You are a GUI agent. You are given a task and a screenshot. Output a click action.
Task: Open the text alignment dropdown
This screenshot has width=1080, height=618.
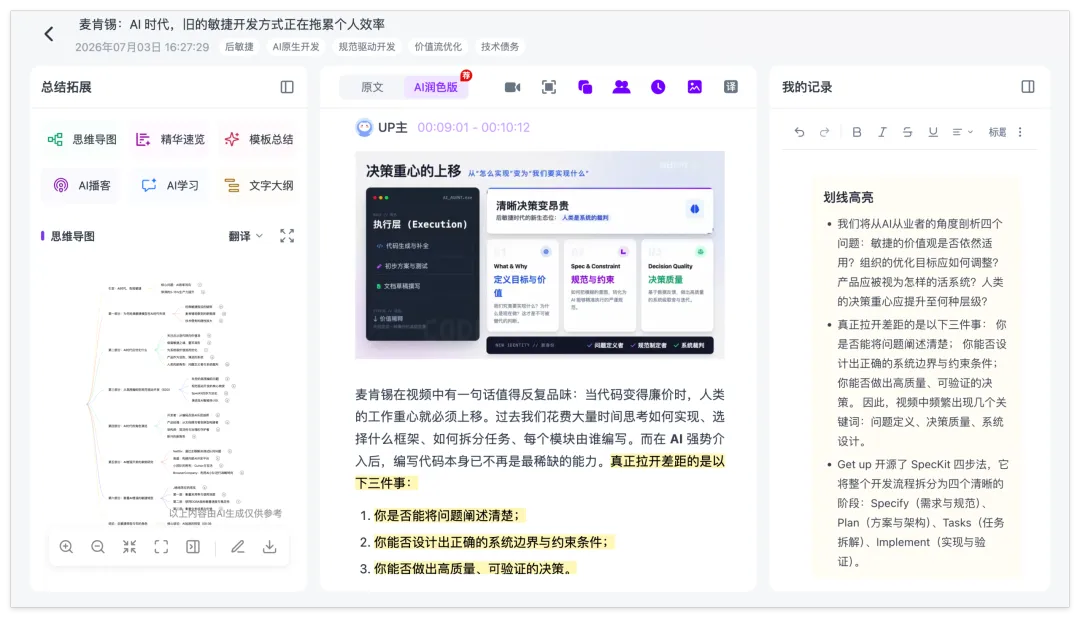962,132
